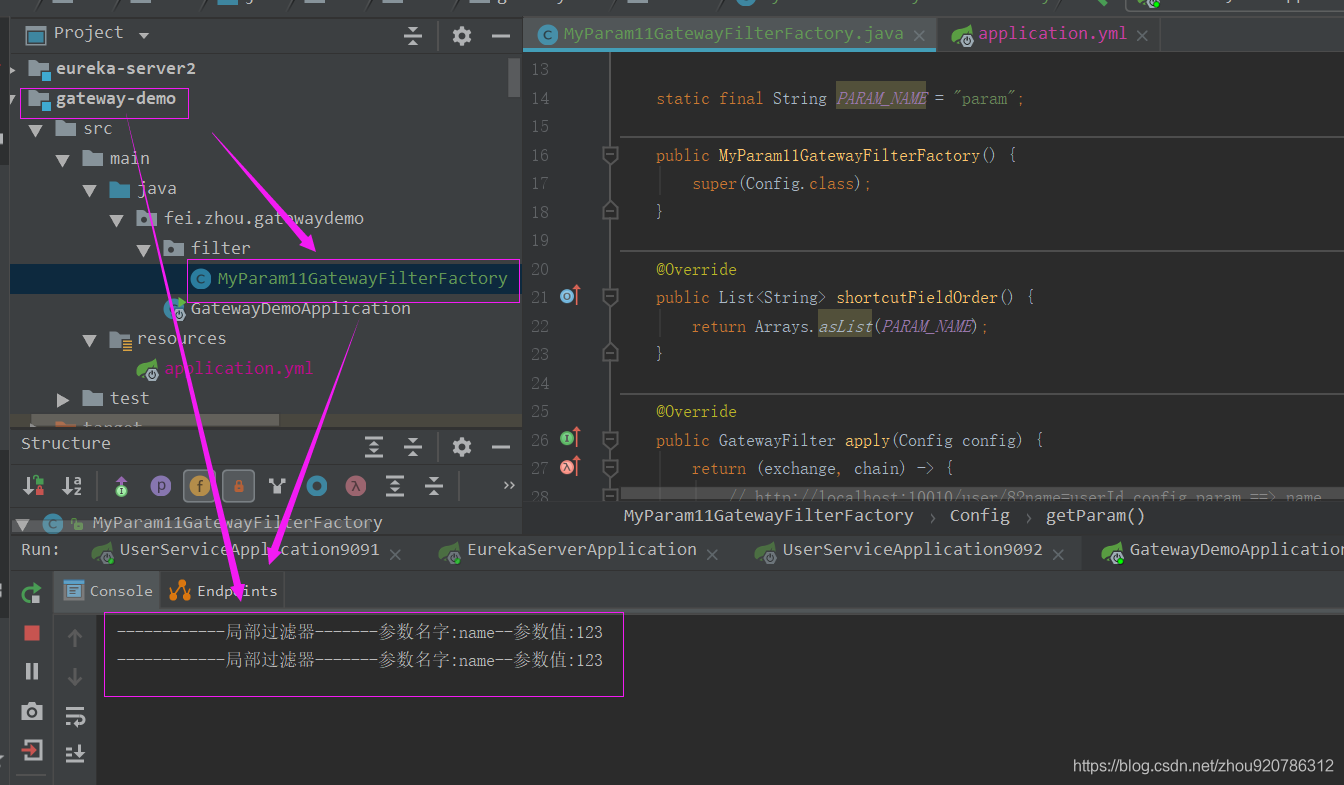Collapse MyParam11GatewayFilterFactory node in Structure

pos(23,524)
